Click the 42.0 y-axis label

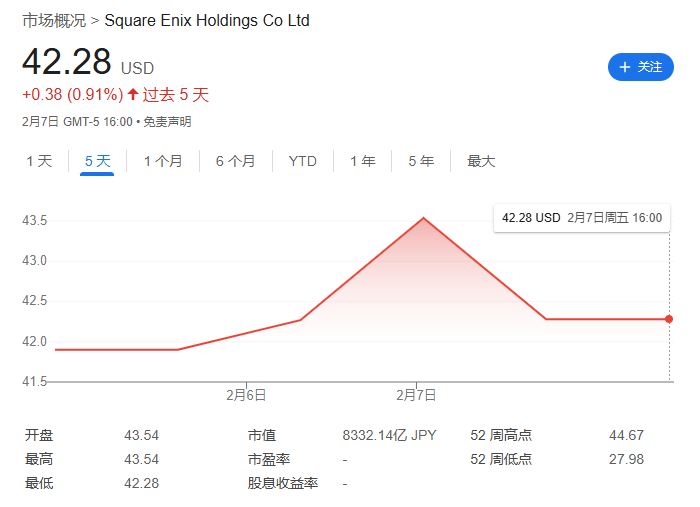[34, 342]
